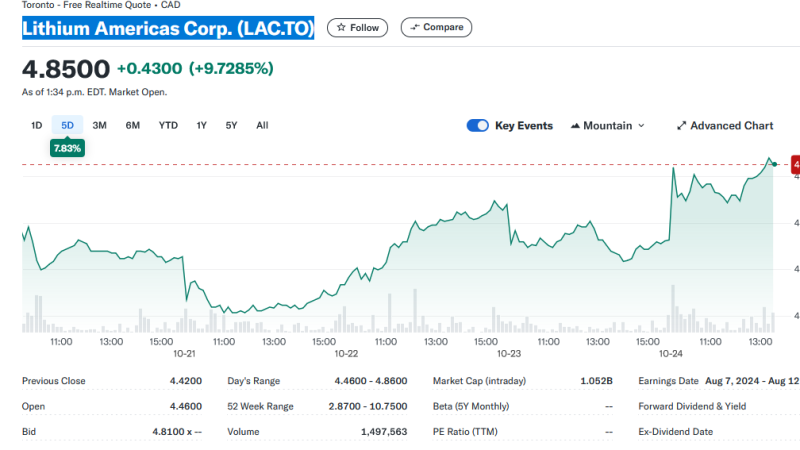
Task: Switch chart range to 1D
Action: click(37, 126)
